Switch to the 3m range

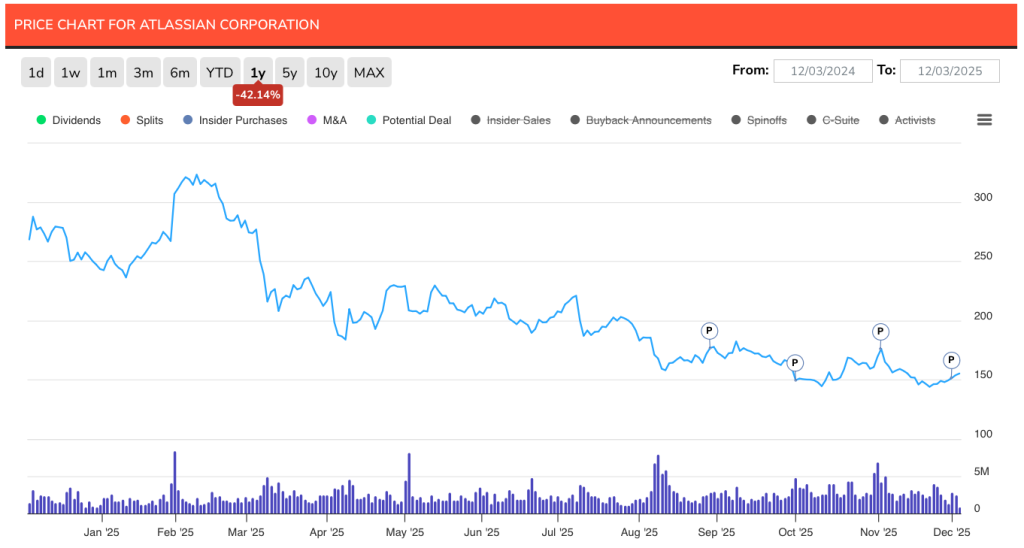pos(143,73)
